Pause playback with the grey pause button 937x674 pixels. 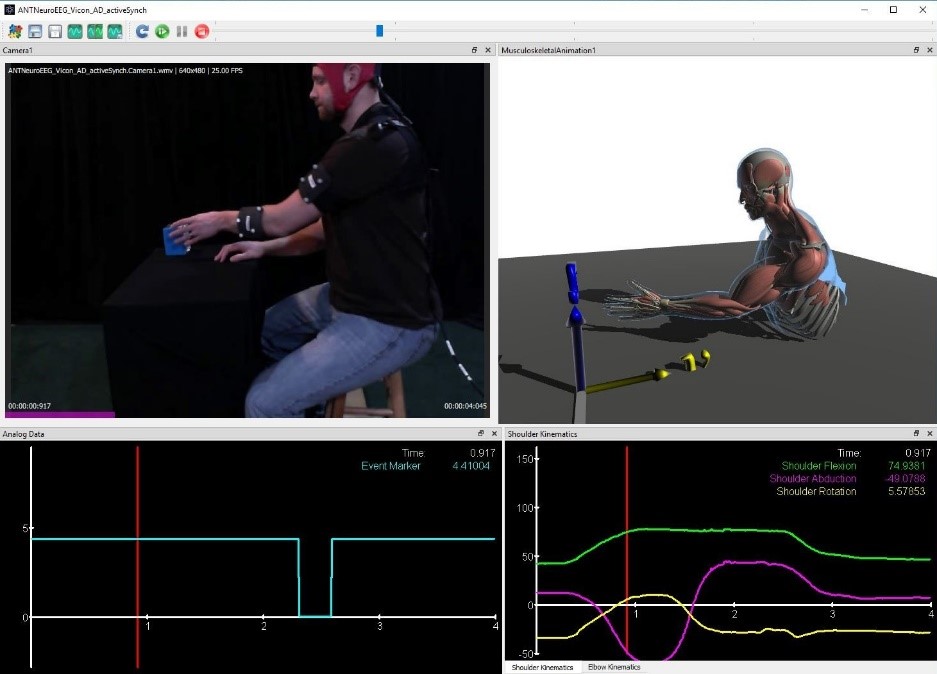181,31
